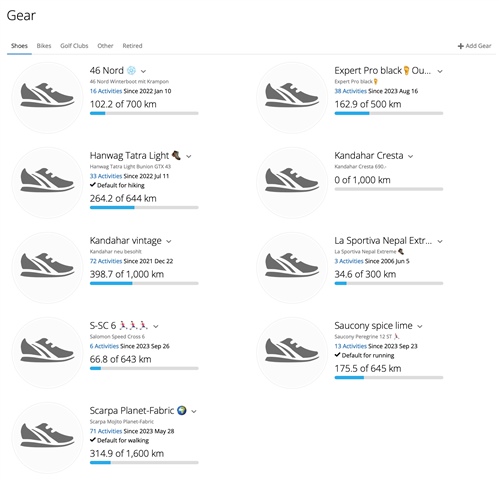Click the Default for running checkmark
The width and height of the screenshot is (499, 480).
(x=337, y=355)
